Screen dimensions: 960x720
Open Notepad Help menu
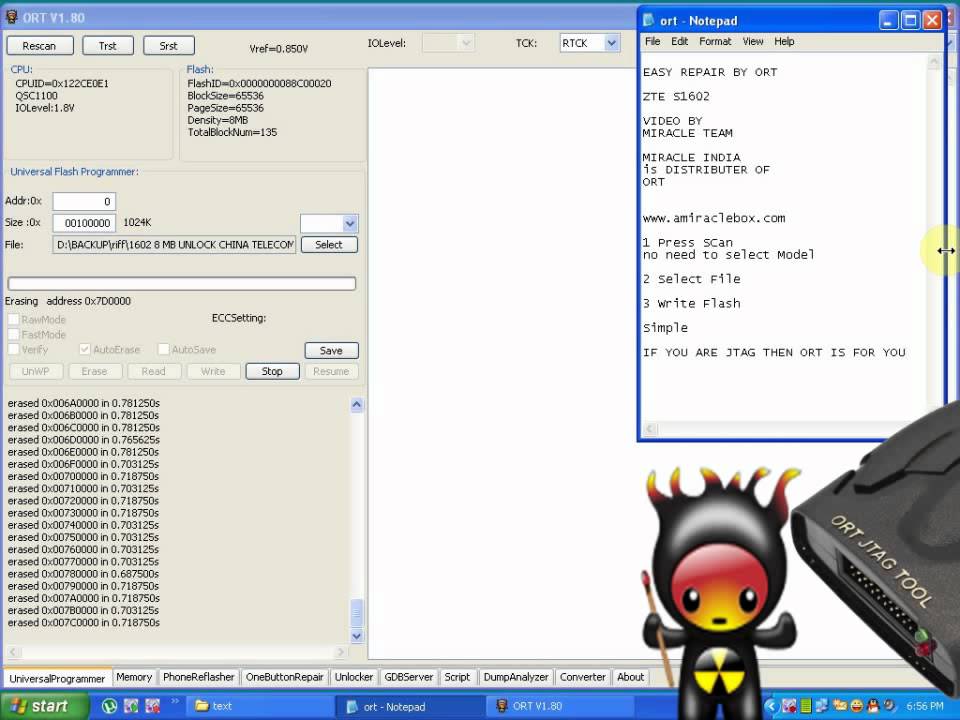pyautogui.click(x=784, y=41)
